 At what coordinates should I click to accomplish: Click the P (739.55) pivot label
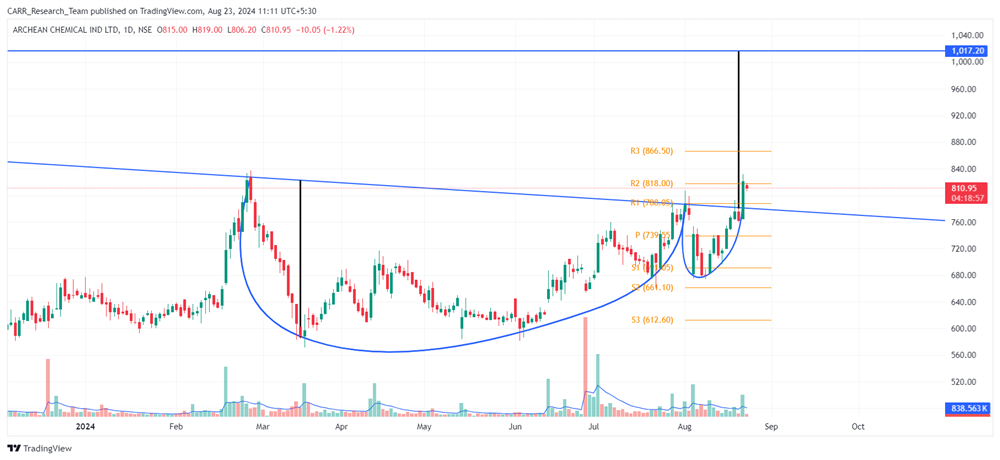coord(652,235)
